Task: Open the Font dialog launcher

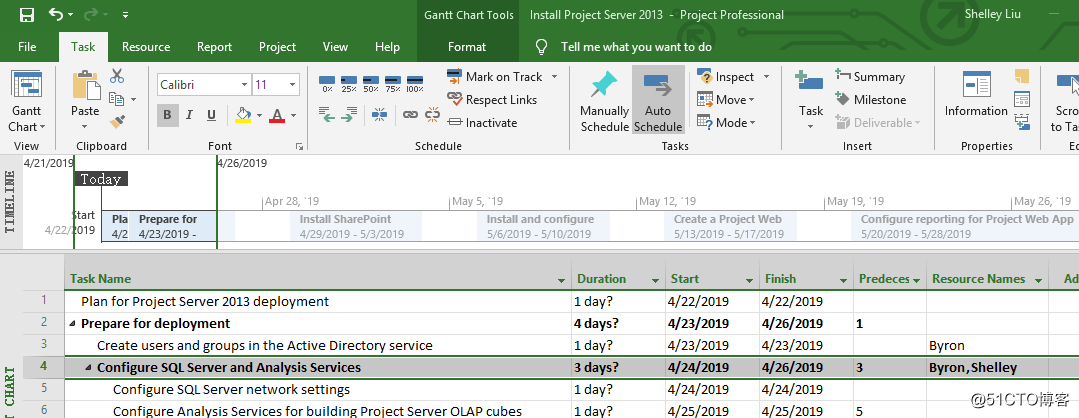Action: (299, 146)
